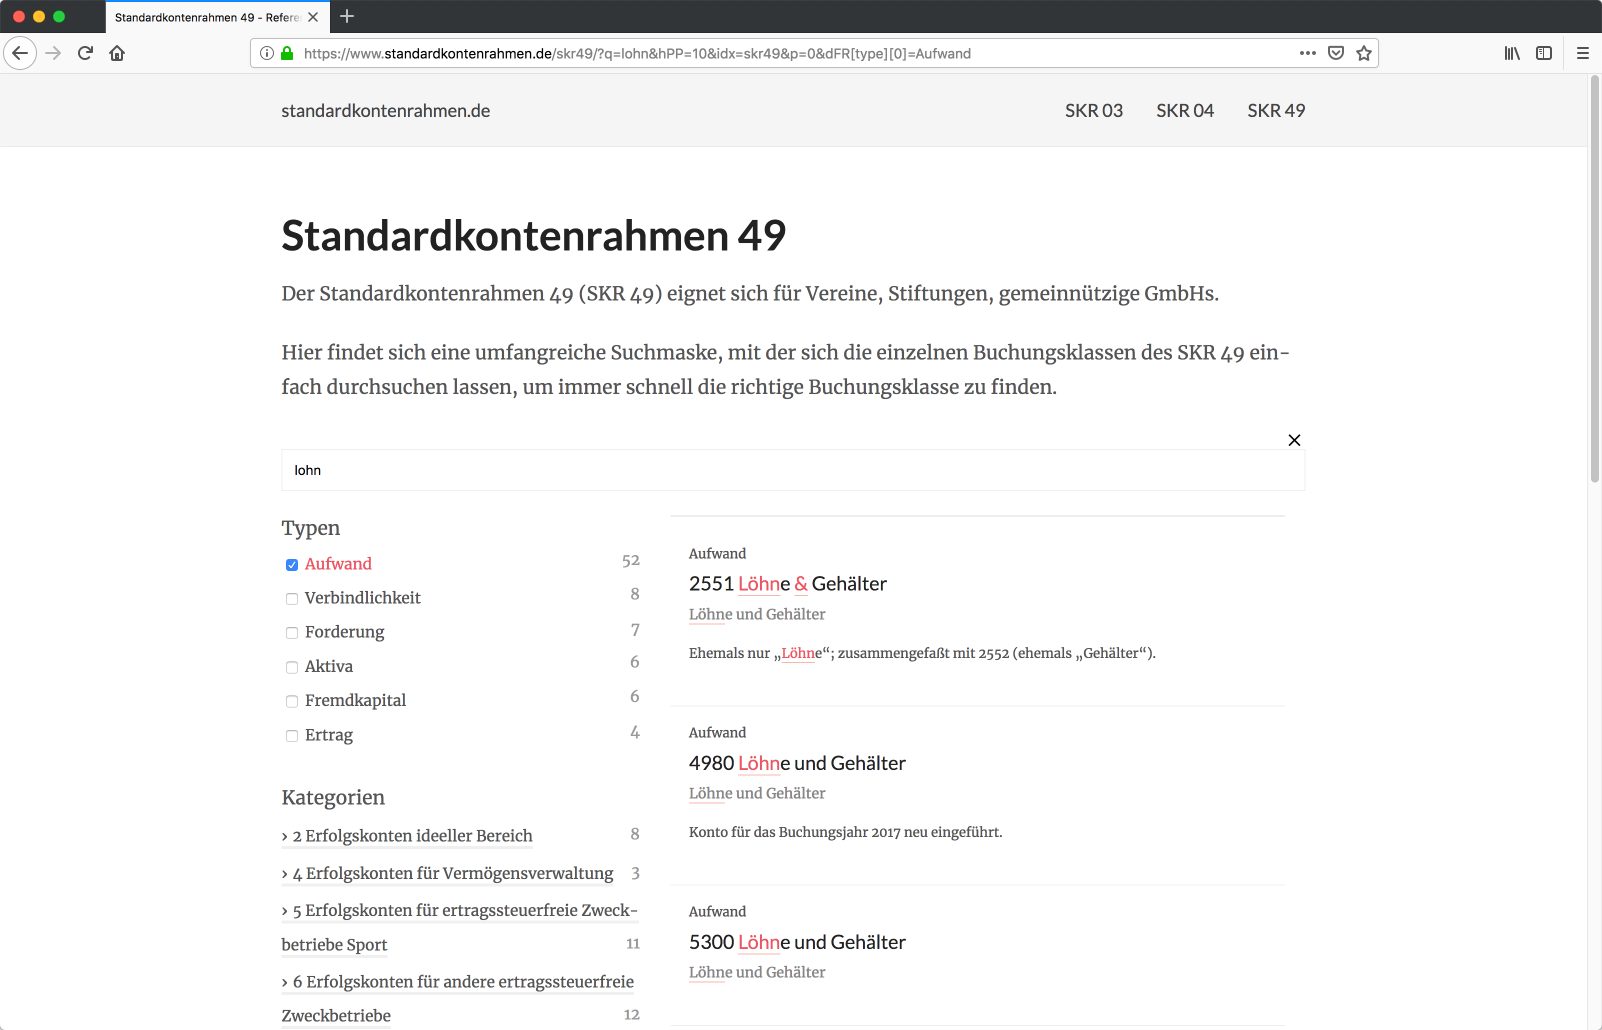
Task: Open the SKR 03 navigation menu item
Action: 1094,111
